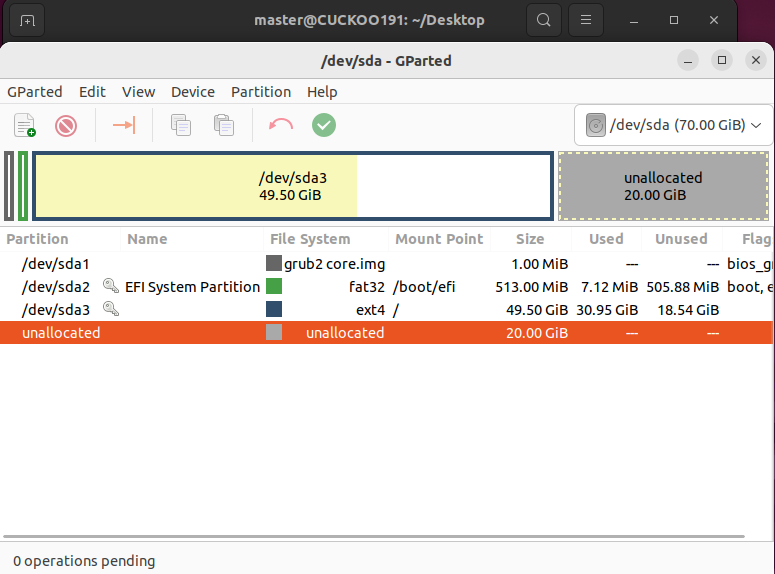775x574 pixels.
Task: Click the dark blue ext4 color swatch
Action: tap(274, 309)
